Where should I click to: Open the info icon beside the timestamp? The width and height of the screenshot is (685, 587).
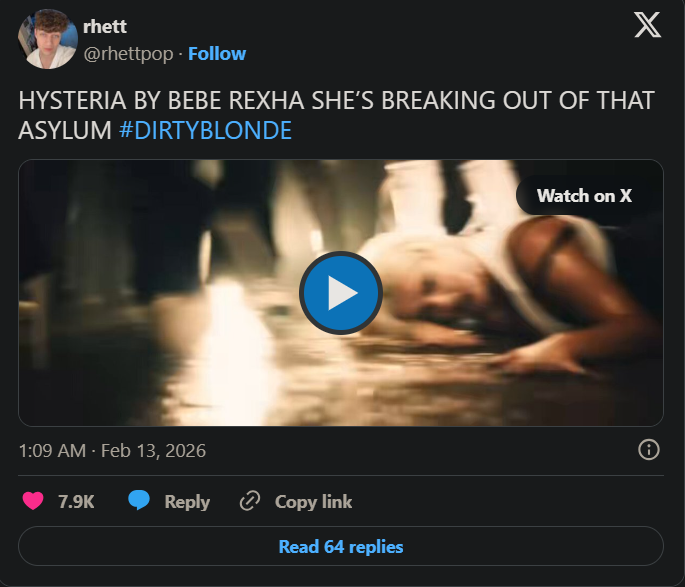648,450
